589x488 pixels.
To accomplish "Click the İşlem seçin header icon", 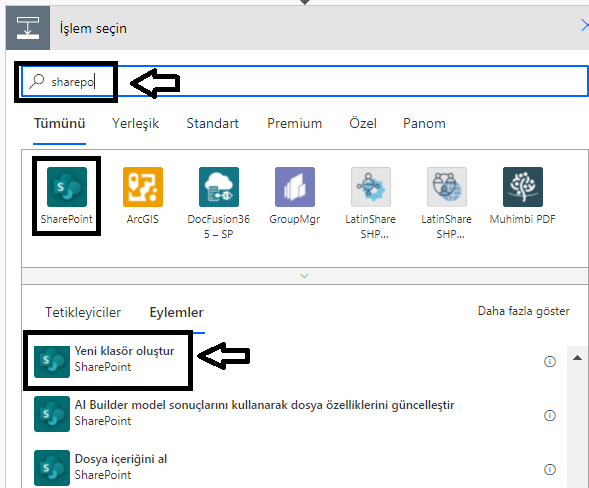I will click(x=28, y=28).
